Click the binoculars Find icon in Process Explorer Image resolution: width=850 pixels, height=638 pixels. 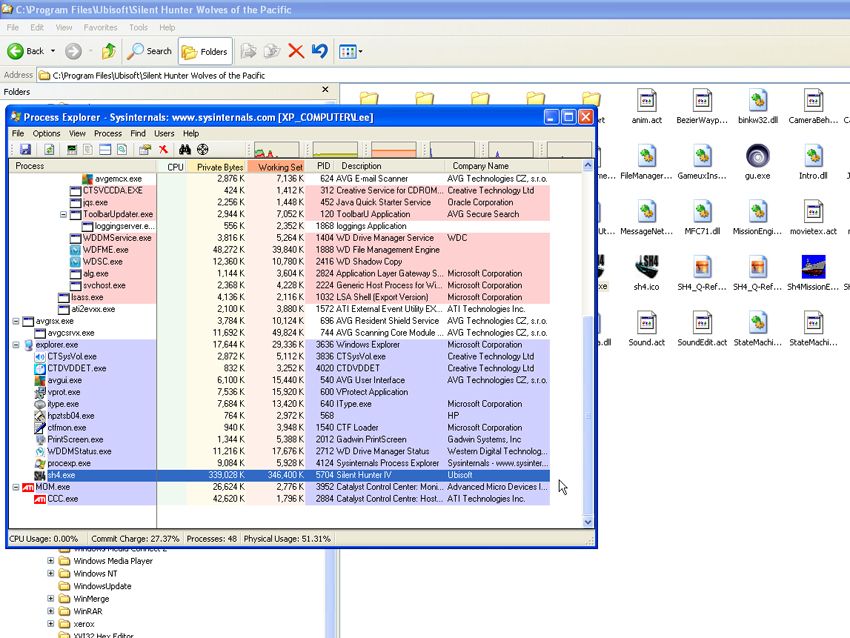(x=185, y=150)
